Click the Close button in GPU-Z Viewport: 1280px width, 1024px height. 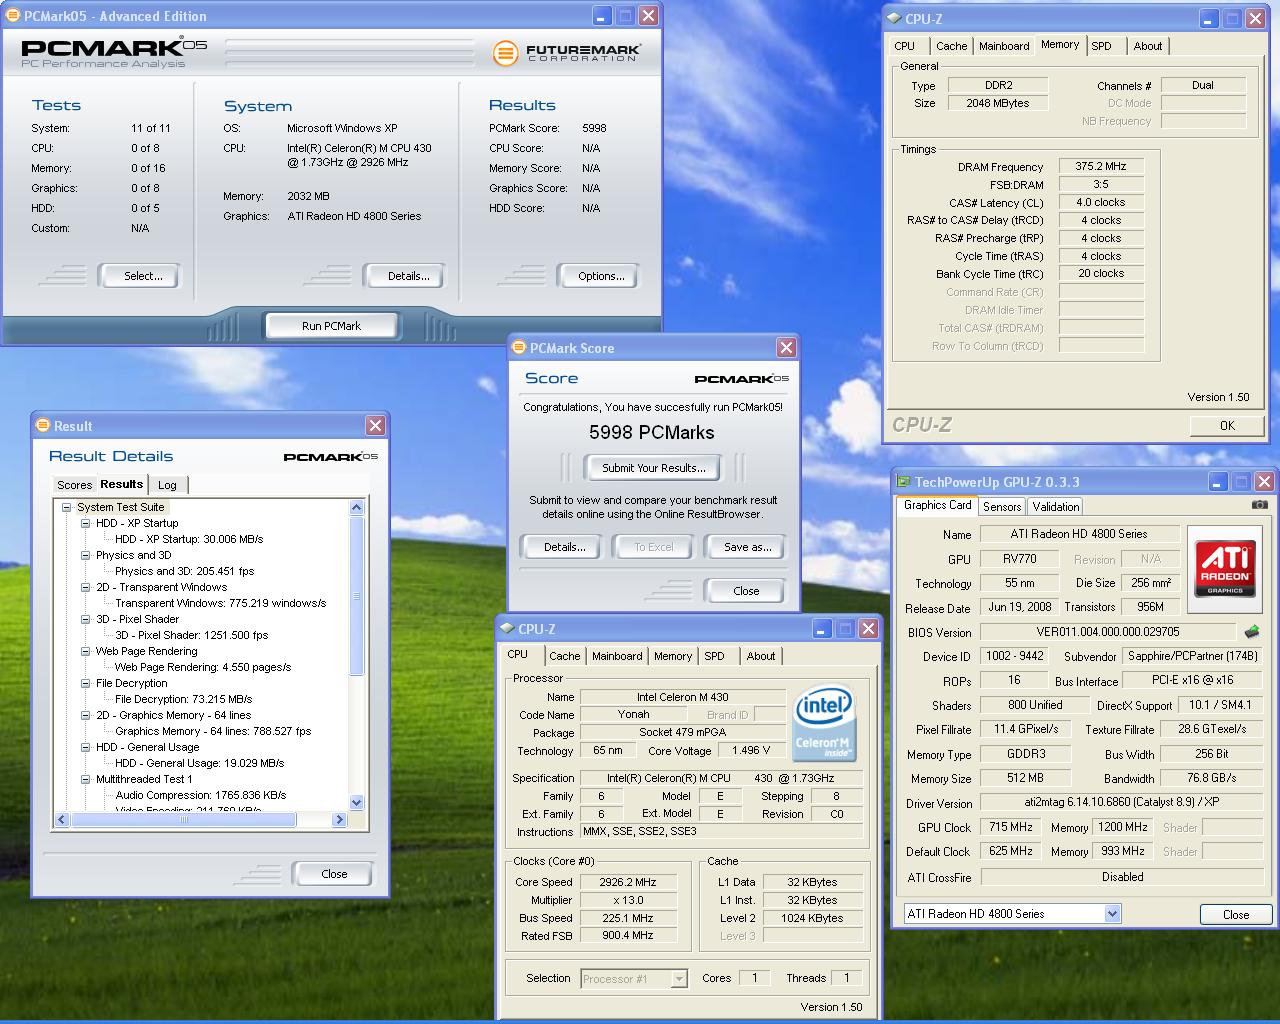[1236, 914]
